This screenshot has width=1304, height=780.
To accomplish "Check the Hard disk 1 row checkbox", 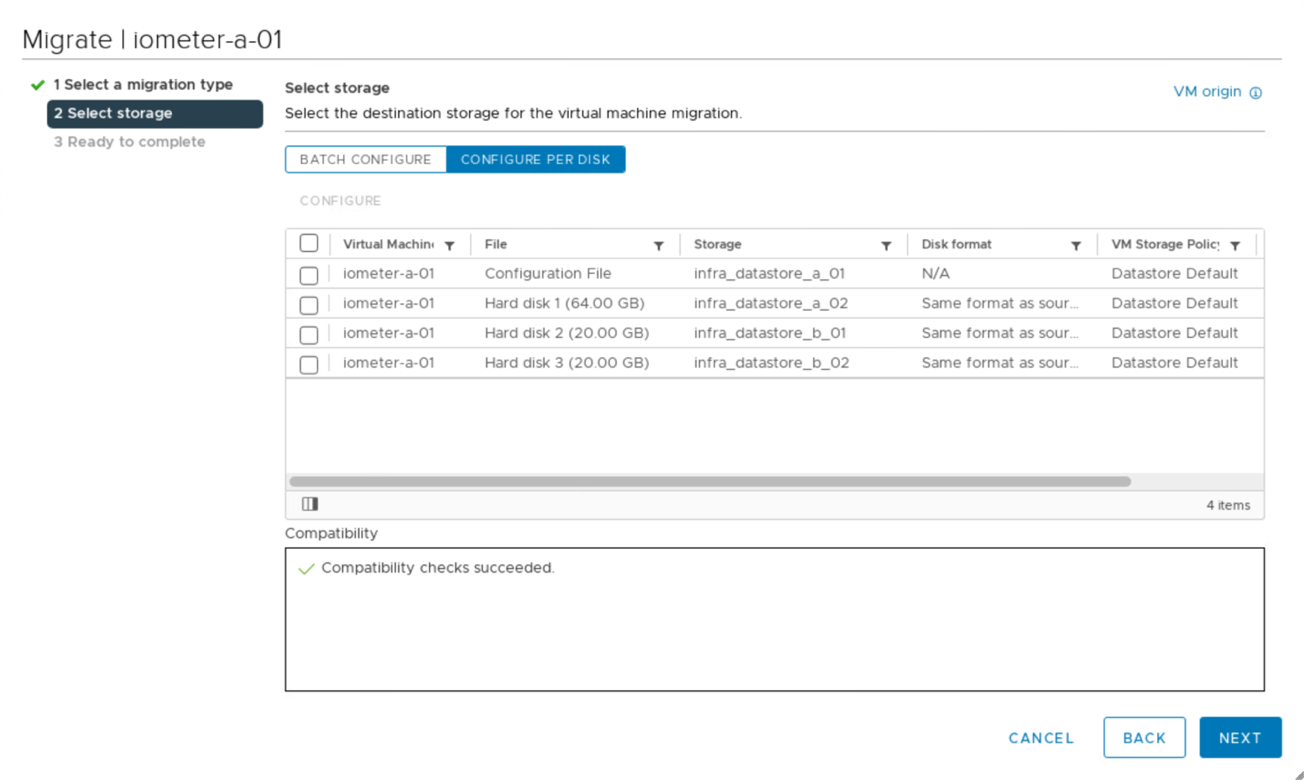I will [309, 304].
